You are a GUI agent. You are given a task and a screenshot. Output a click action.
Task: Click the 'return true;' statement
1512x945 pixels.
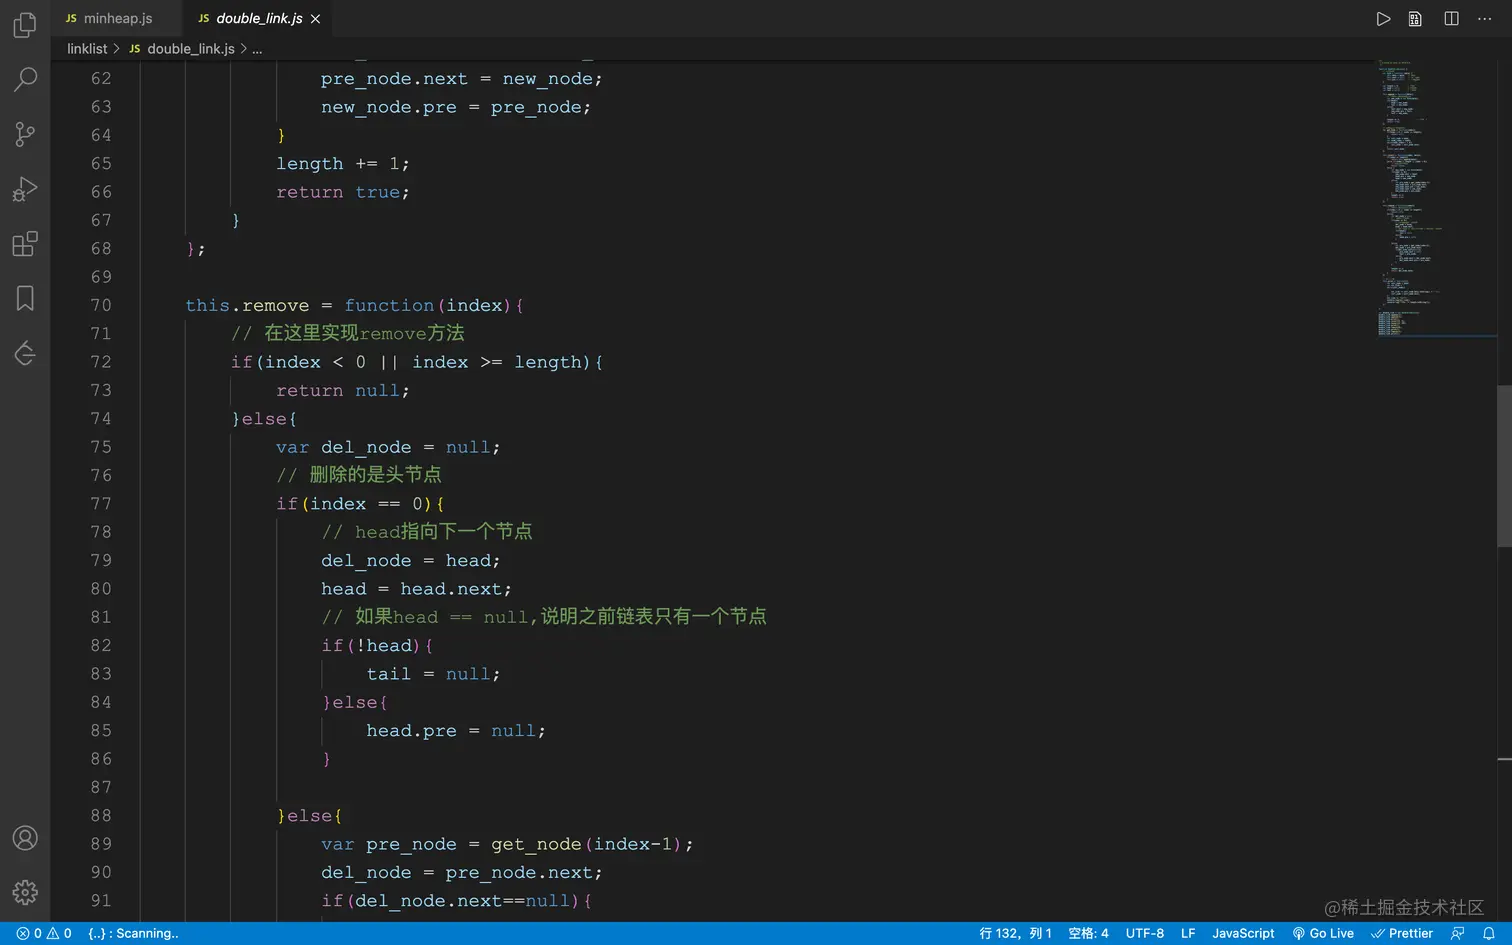pyautogui.click(x=343, y=192)
